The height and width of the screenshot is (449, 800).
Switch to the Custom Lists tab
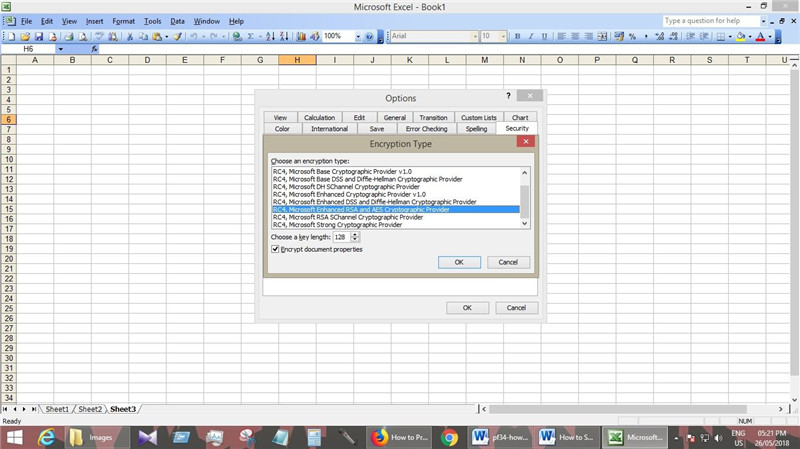point(479,117)
